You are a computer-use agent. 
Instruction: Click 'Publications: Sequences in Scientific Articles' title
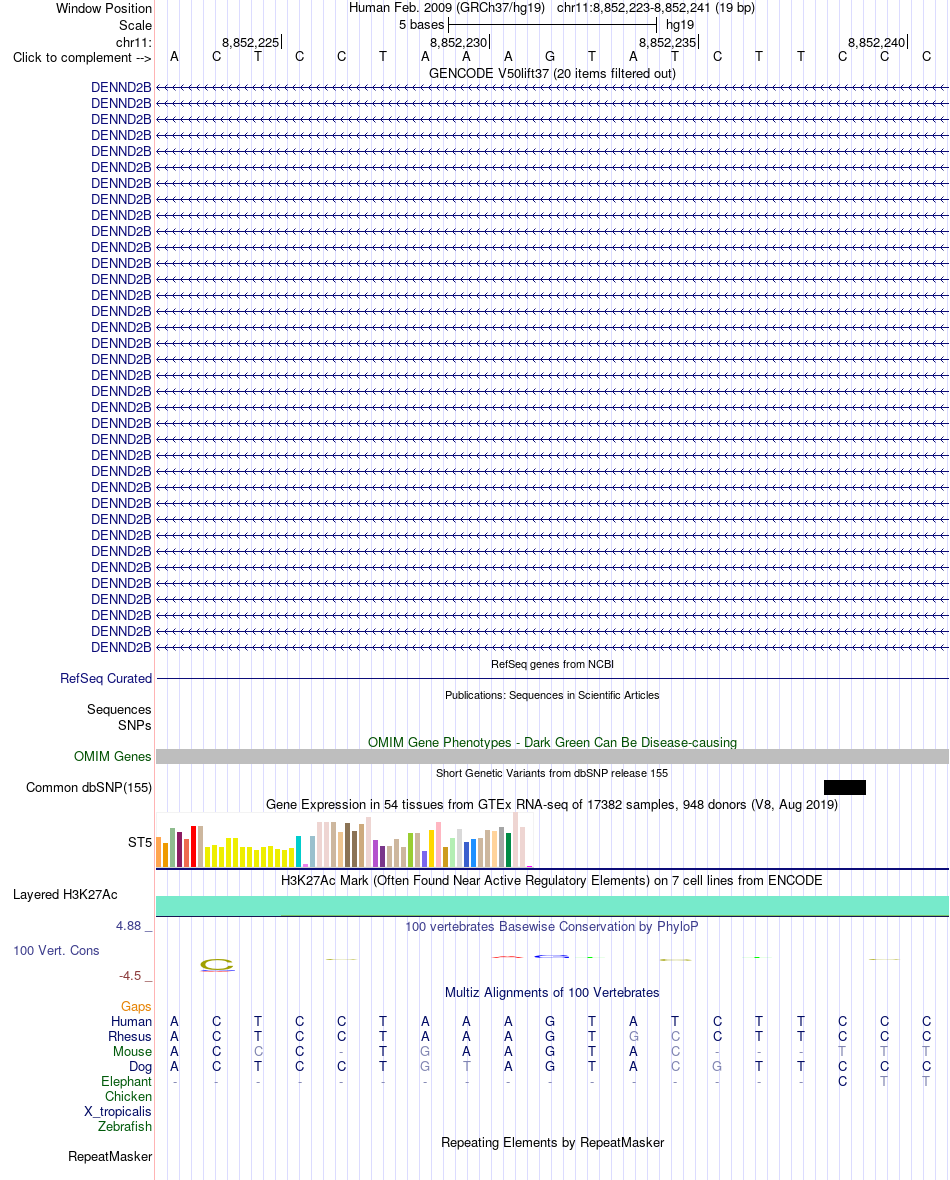[x=552, y=695]
